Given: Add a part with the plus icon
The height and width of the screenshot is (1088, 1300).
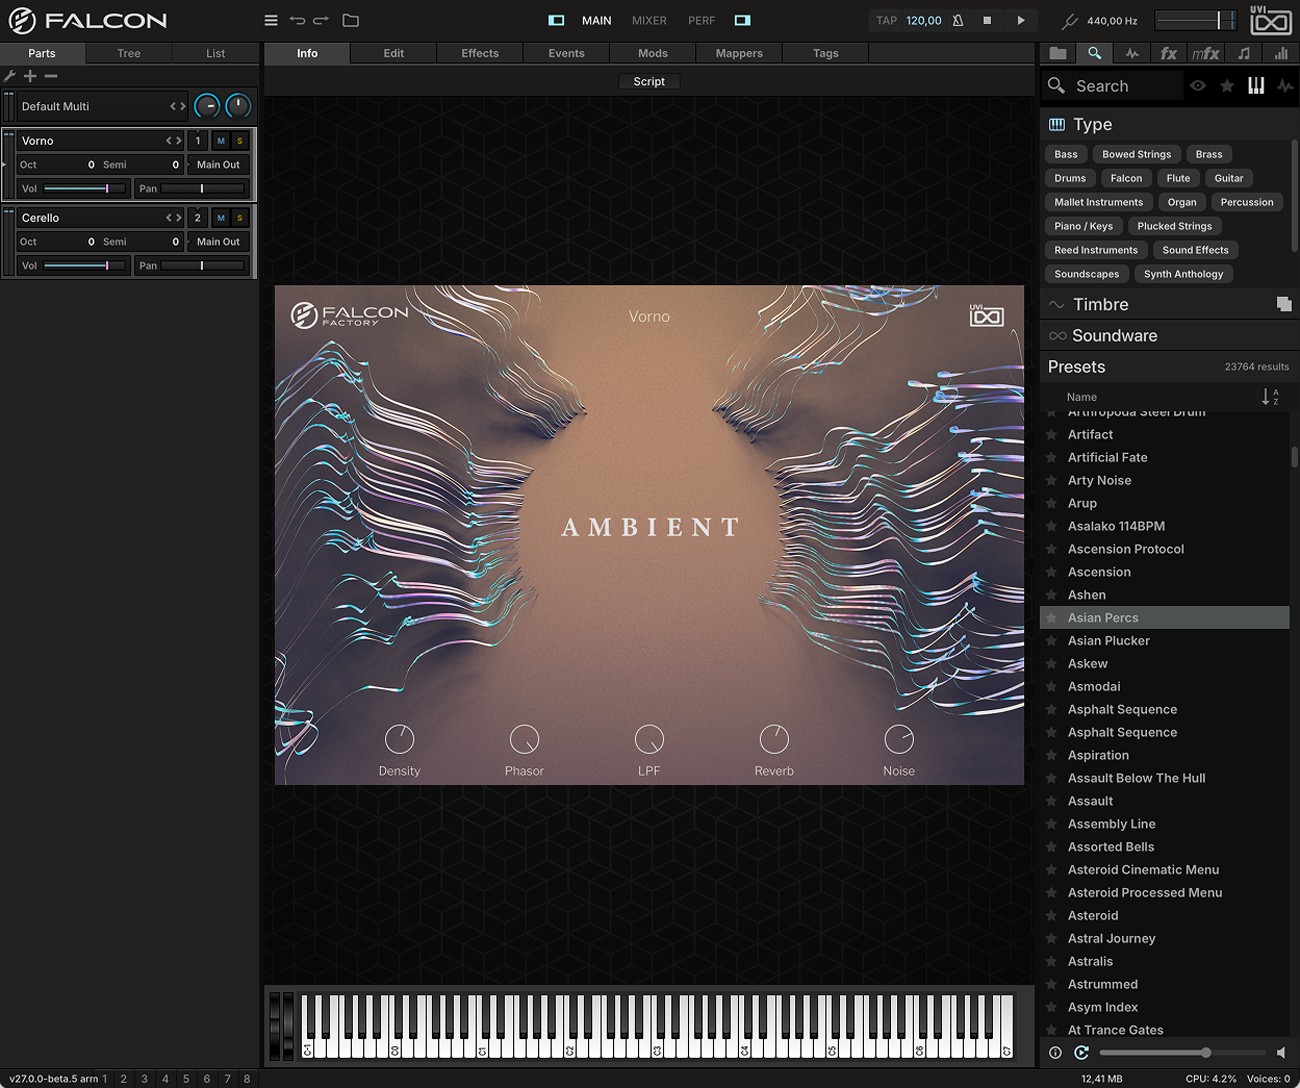Looking at the screenshot, I should 30,76.
